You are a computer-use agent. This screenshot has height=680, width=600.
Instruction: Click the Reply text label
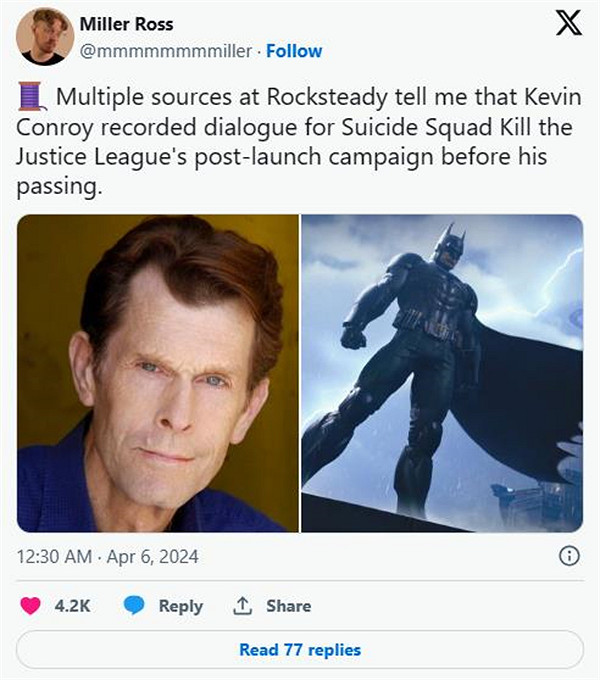coord(180,606)
